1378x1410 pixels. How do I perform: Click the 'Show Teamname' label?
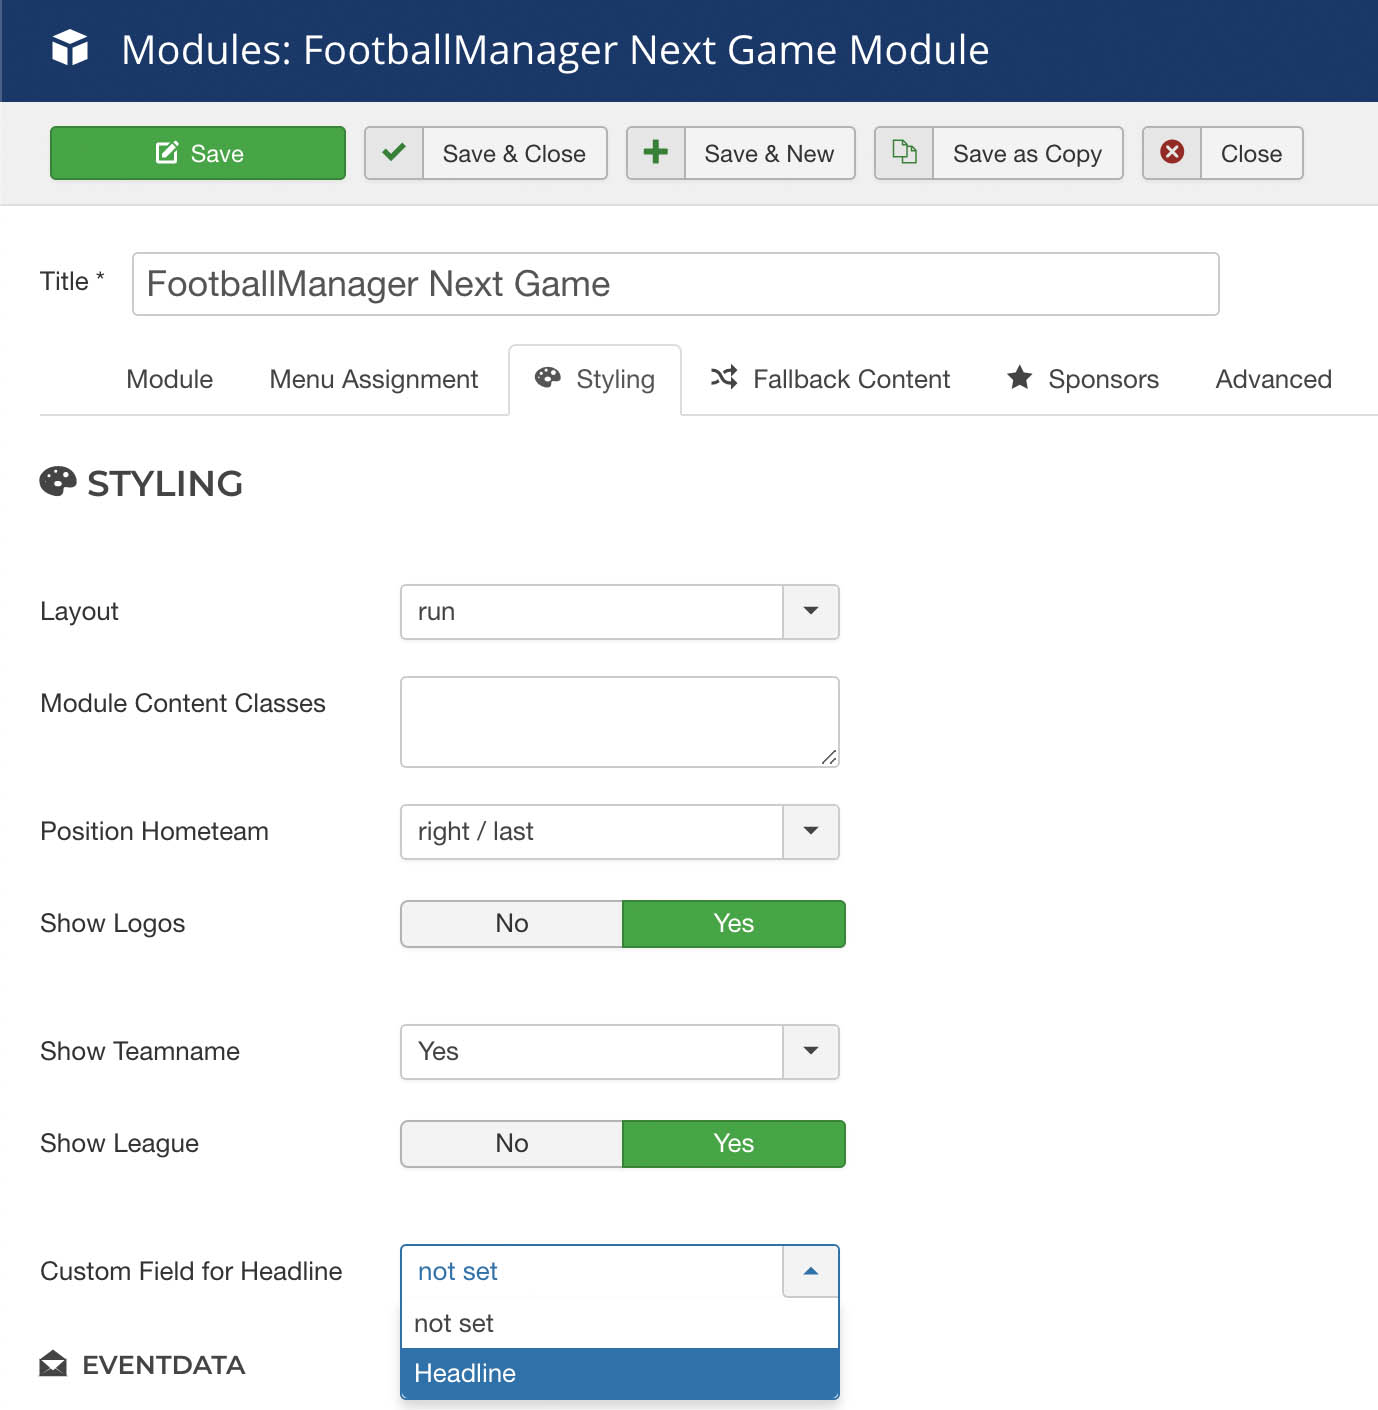(x=140, y=1051)
